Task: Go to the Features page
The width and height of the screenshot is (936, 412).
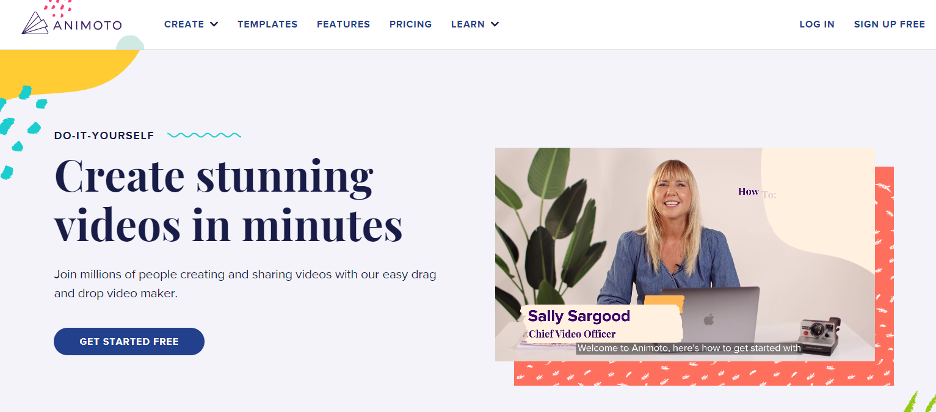Action: [x=343, y=24]
